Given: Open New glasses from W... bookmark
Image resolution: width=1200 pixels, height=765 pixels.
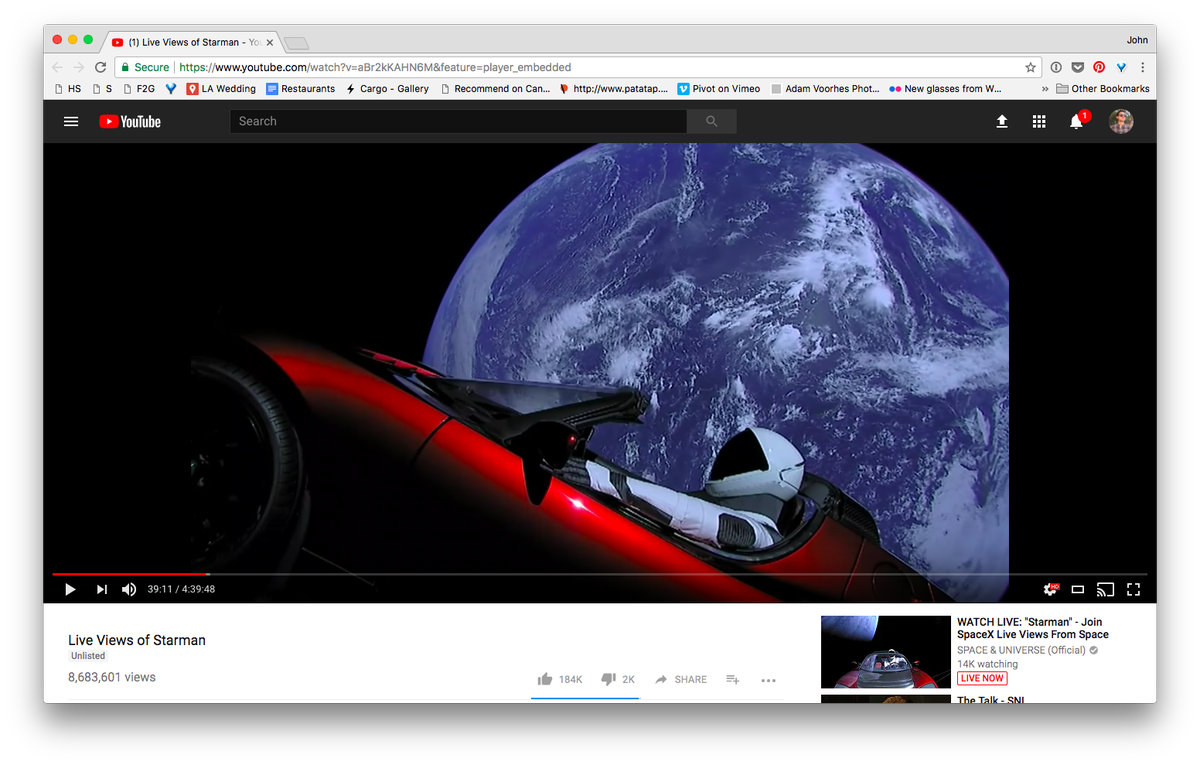Looking at the screenshot, I should (945, 88).
